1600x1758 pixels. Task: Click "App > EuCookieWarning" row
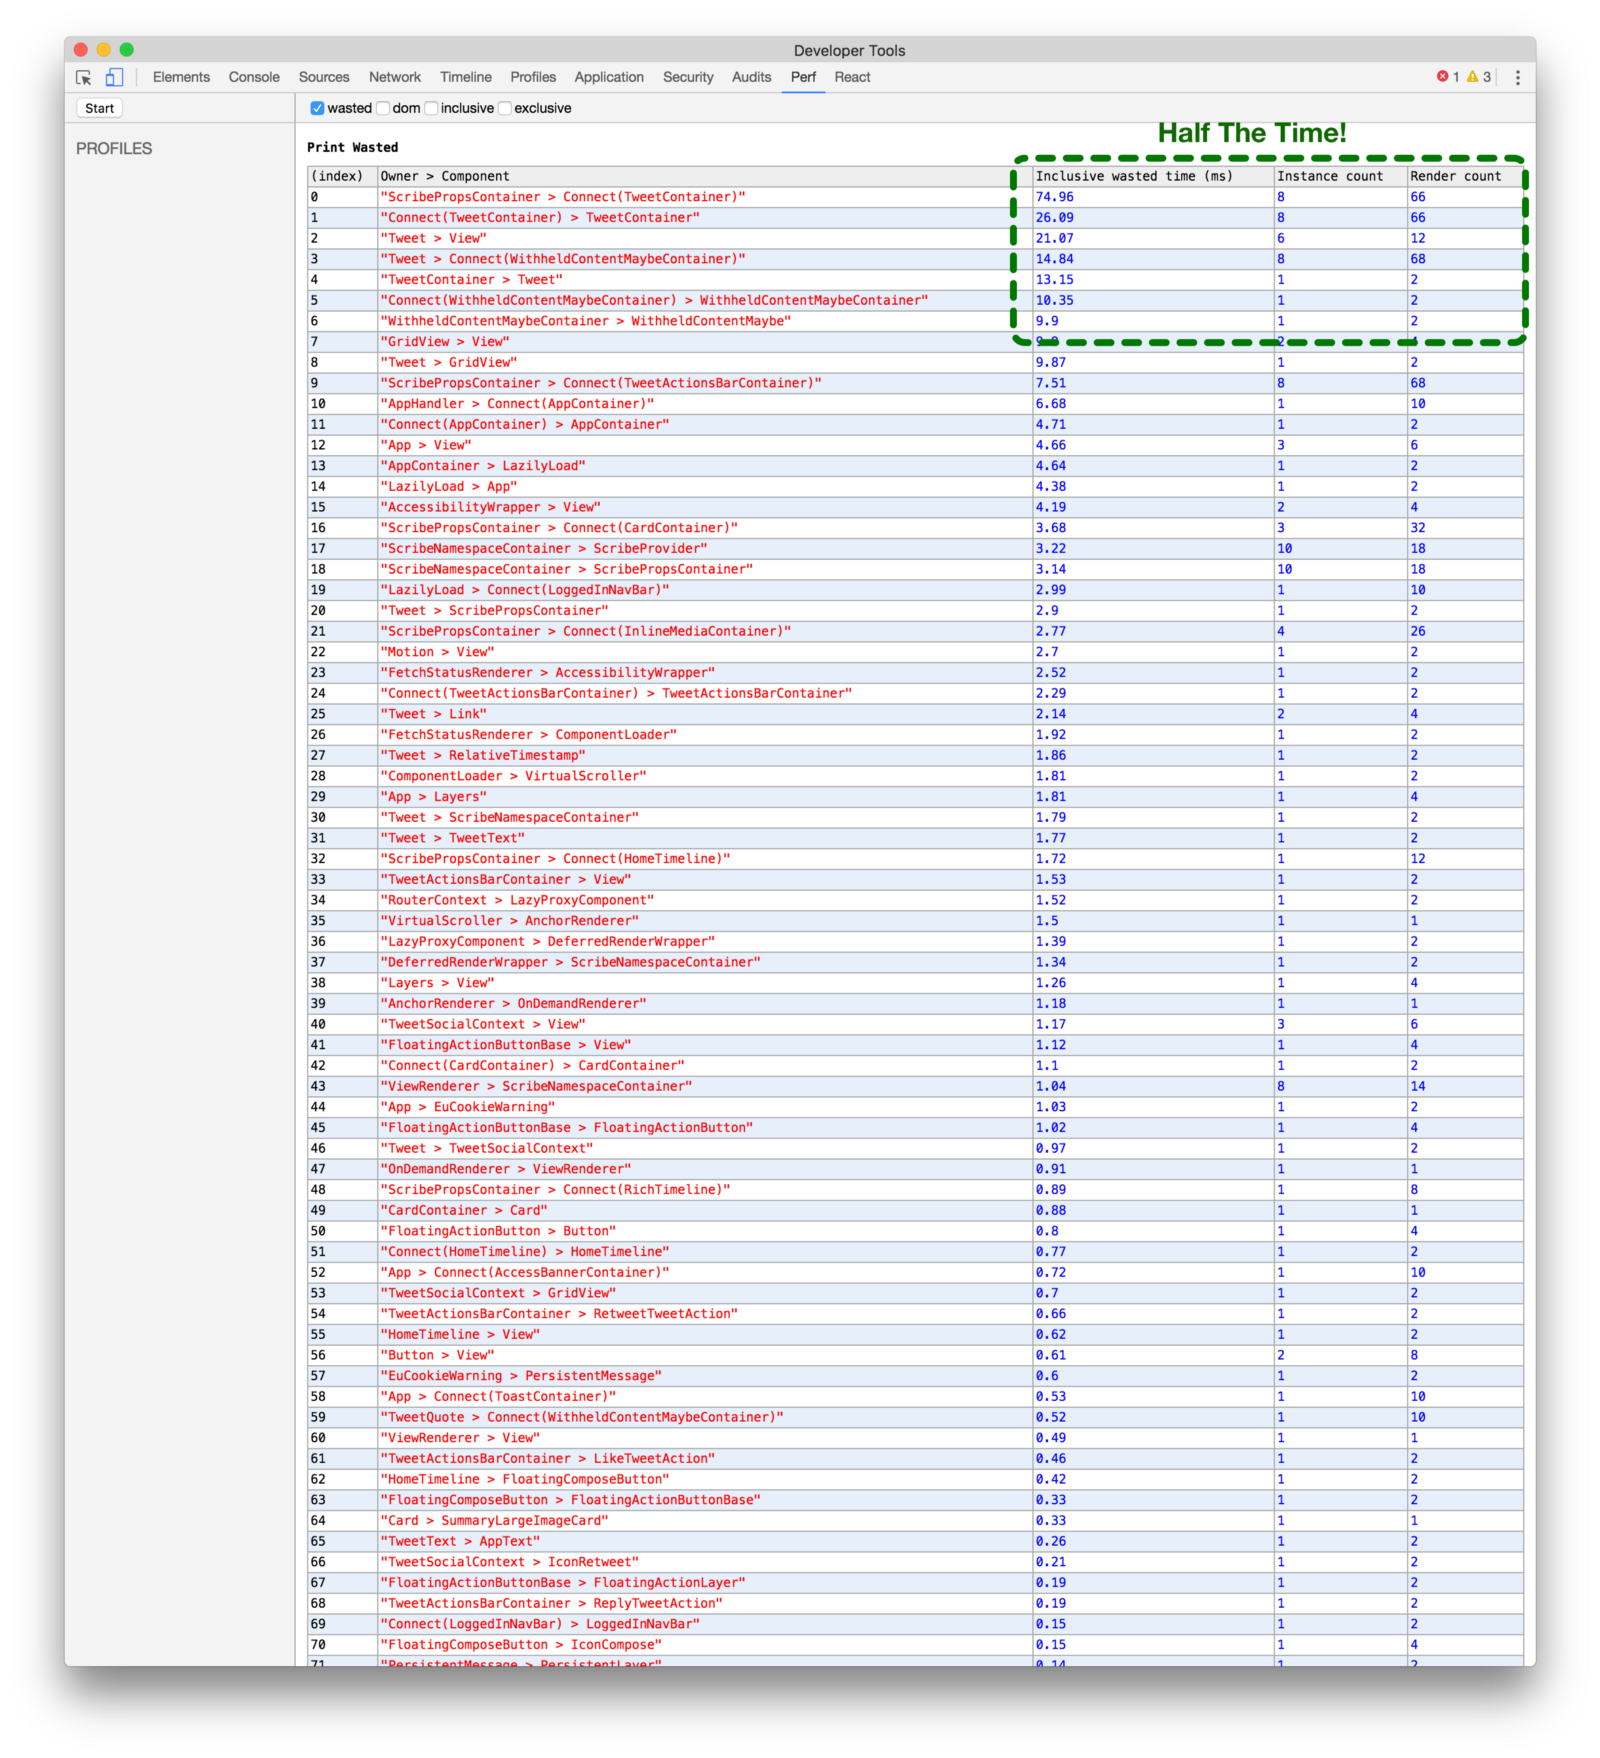[x=915, y=1107]
